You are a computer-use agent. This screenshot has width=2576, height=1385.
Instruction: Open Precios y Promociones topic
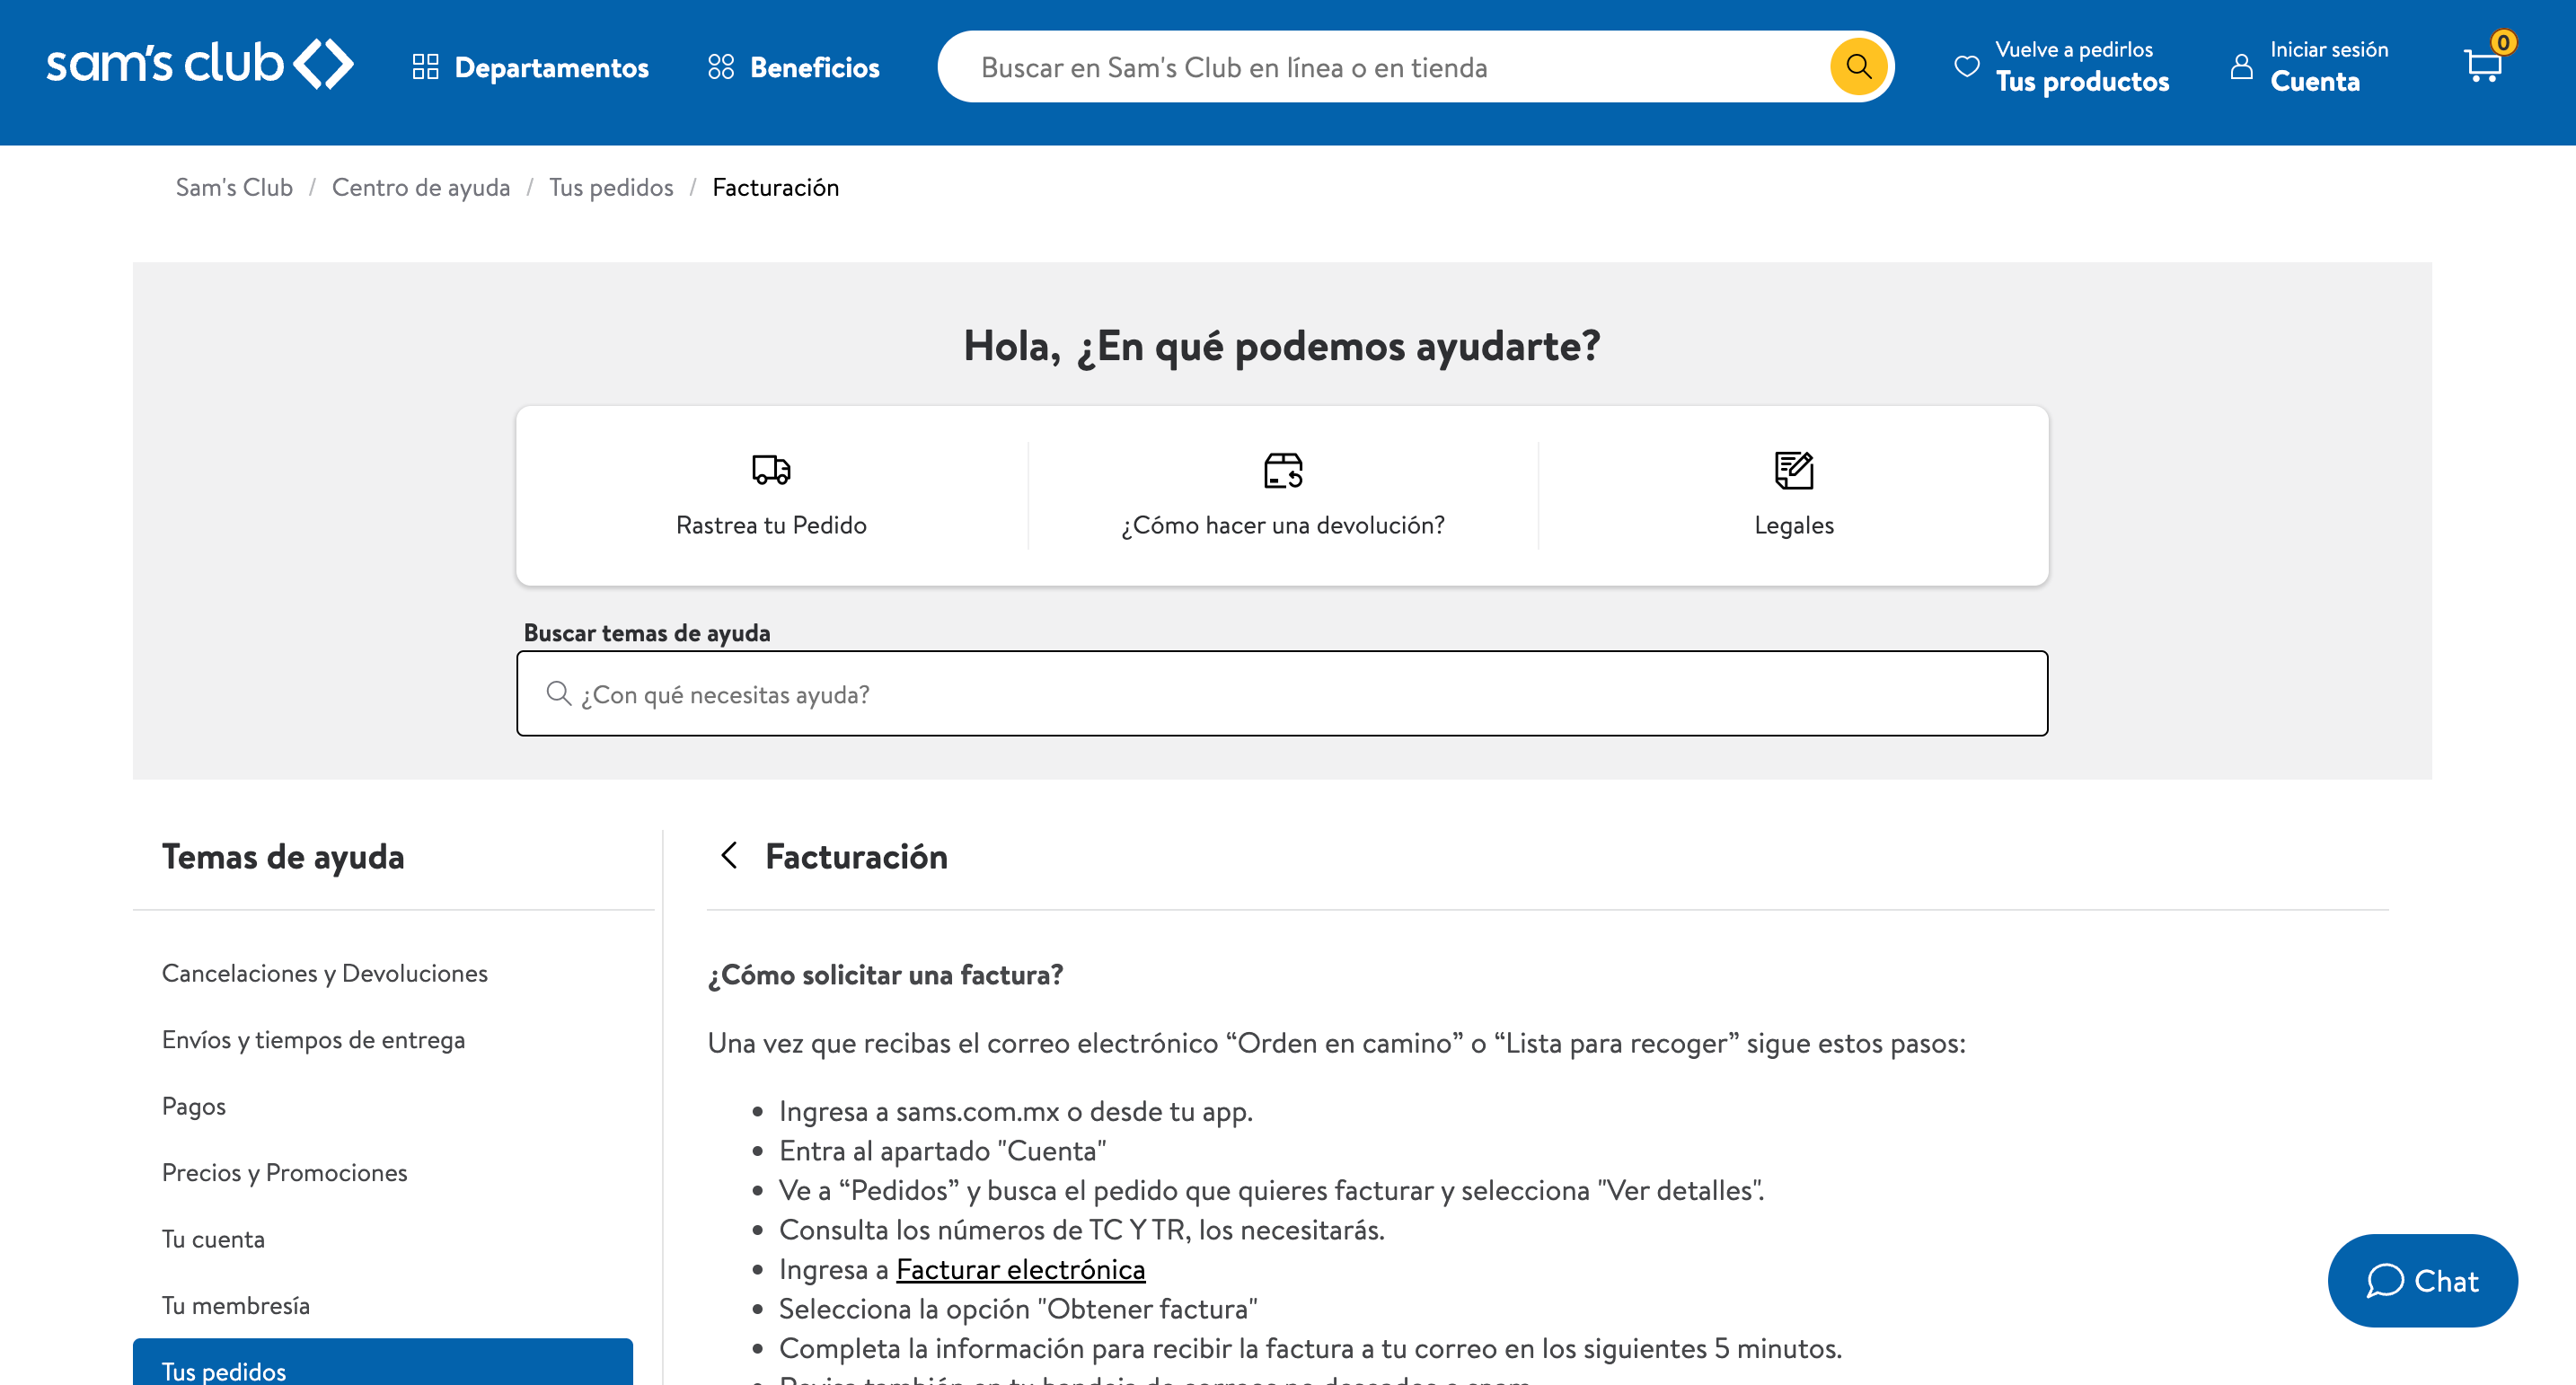(284, 1172)
